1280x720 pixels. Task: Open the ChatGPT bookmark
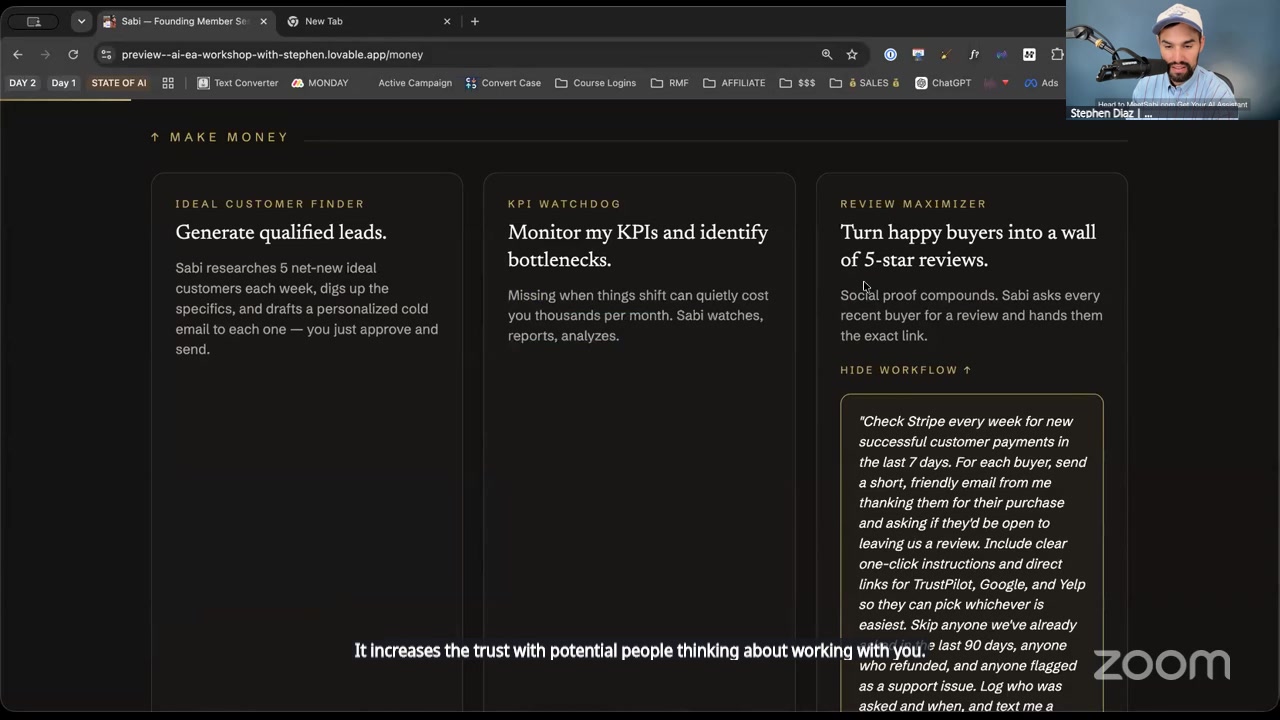point(943,83)
